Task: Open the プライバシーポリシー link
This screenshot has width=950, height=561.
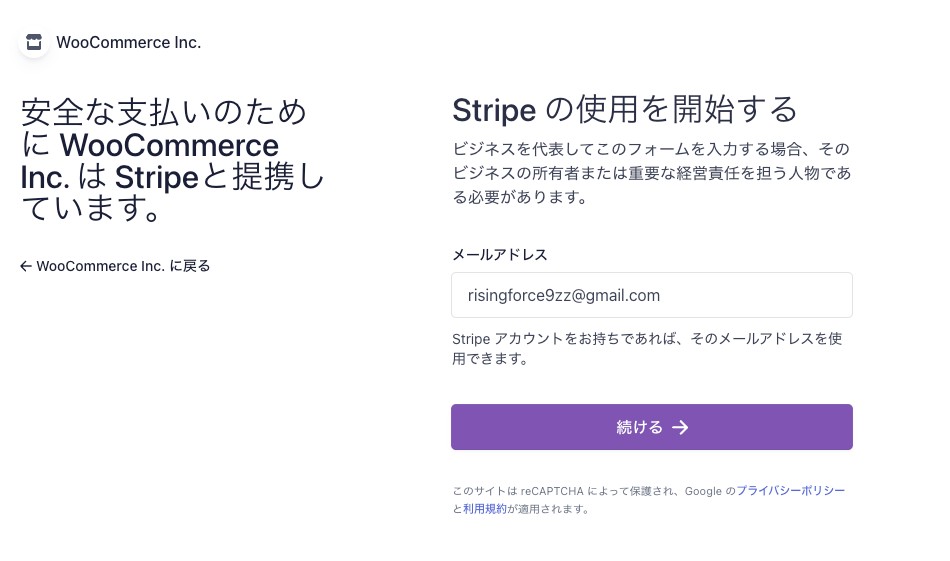Action: tap(791, 491)
